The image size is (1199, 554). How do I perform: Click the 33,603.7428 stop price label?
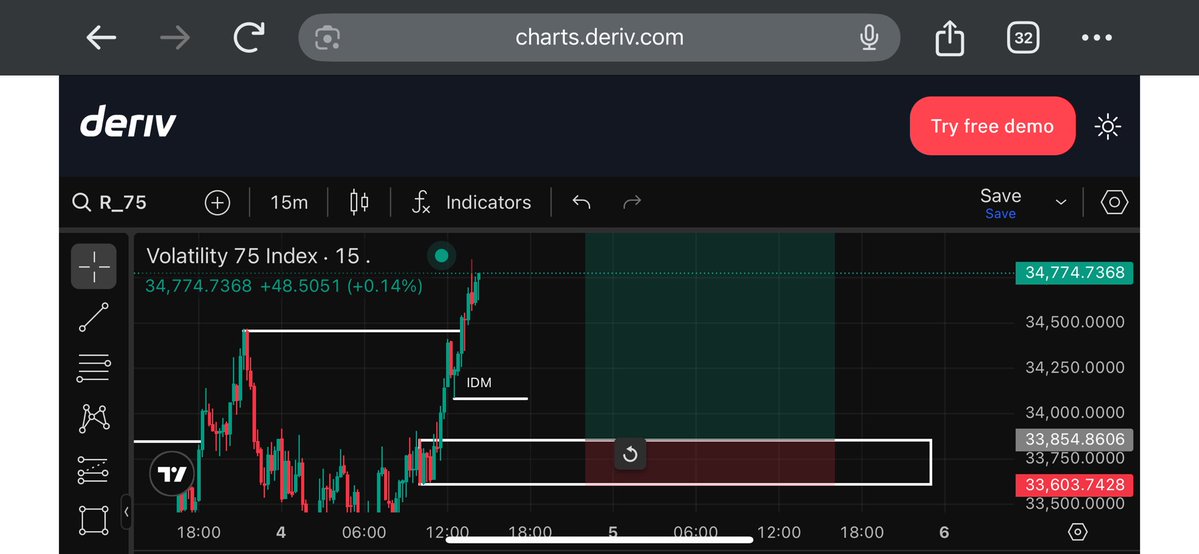tap(1074, 485)
